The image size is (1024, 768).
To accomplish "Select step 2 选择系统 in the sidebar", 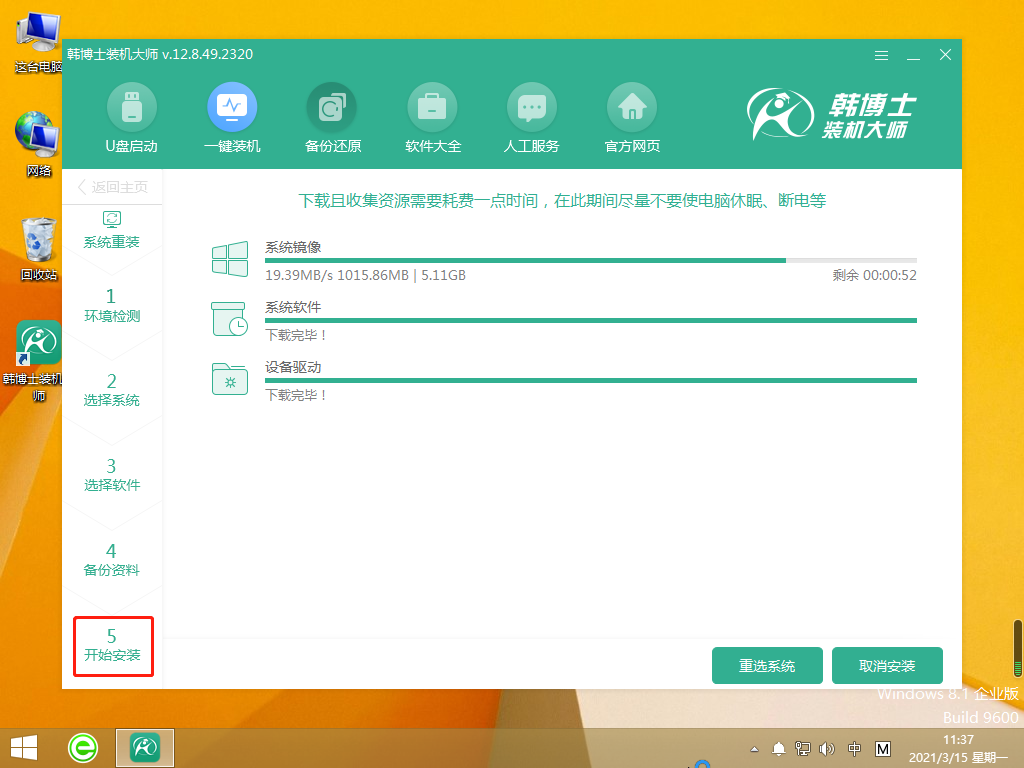I will 112,388.
